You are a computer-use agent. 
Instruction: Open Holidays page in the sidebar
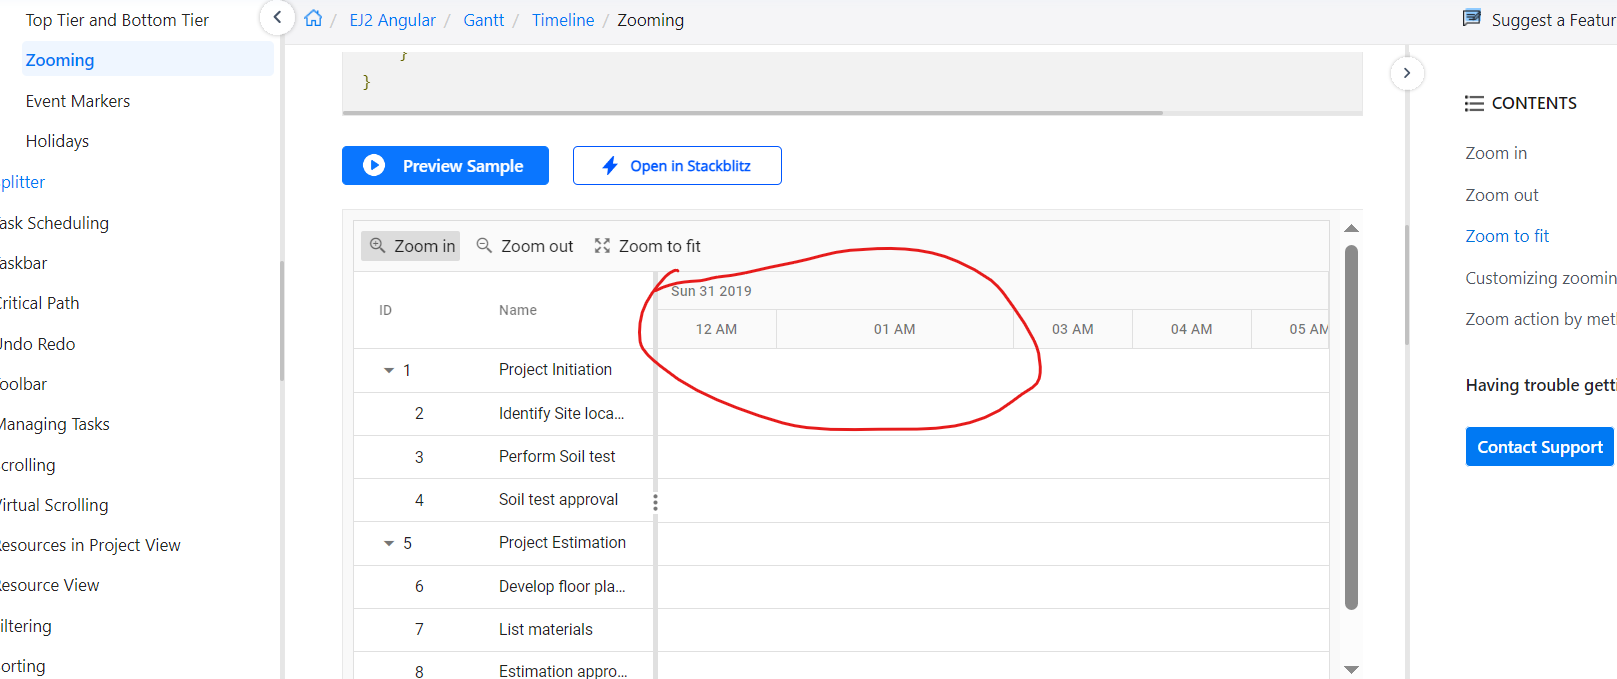tap(57, 141)
